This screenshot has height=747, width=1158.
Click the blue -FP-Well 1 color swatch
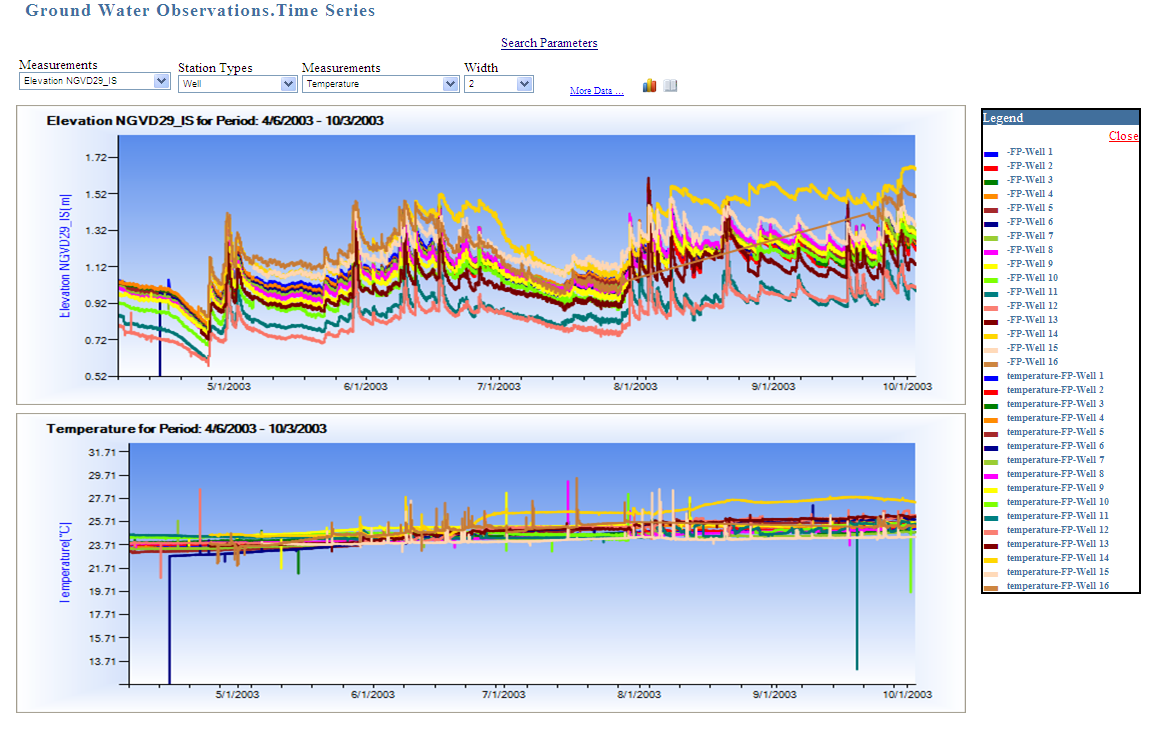(993, 152)
